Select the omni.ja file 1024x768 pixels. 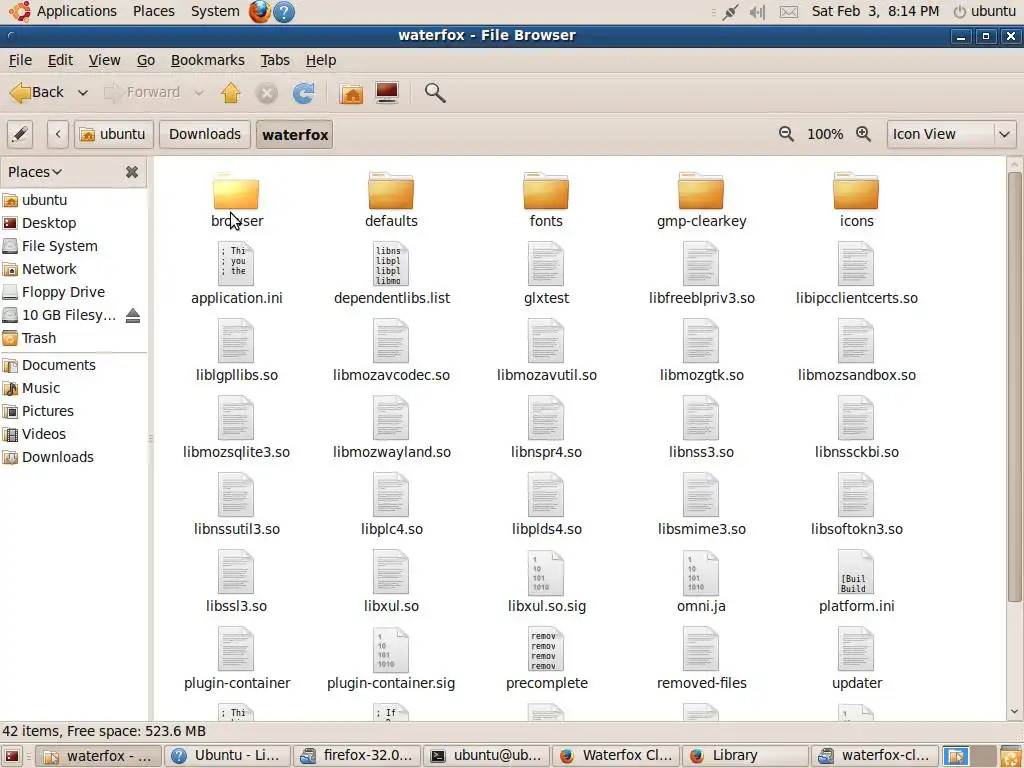pos(701,582)
